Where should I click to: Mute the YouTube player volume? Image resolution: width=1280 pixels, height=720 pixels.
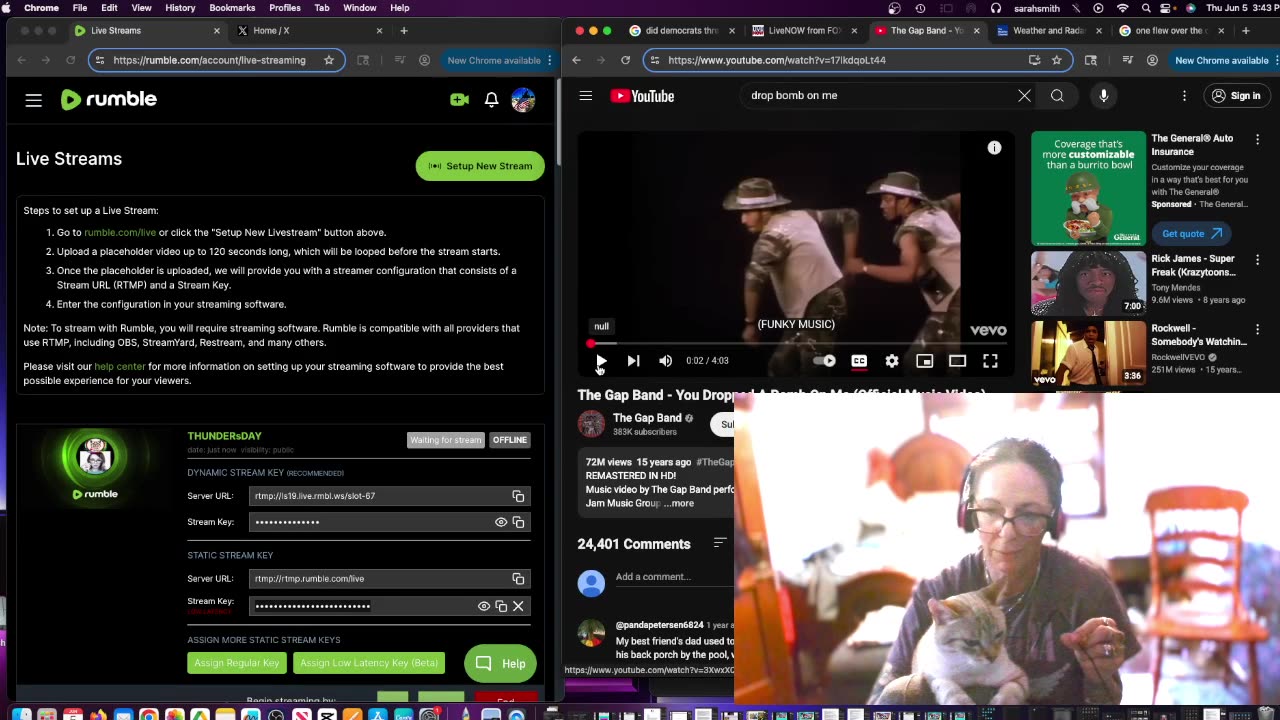click(x=666, y=361)
